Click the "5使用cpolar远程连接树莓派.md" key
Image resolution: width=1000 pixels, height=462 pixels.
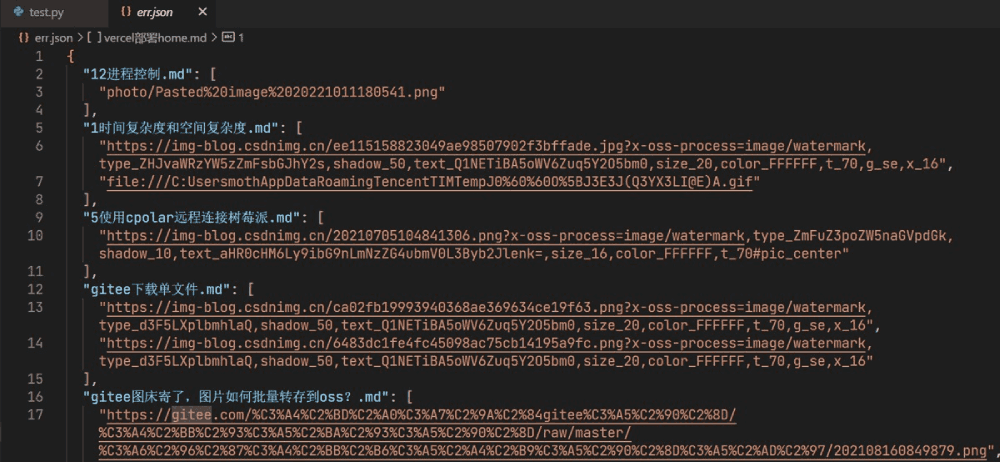click(193, 218)
